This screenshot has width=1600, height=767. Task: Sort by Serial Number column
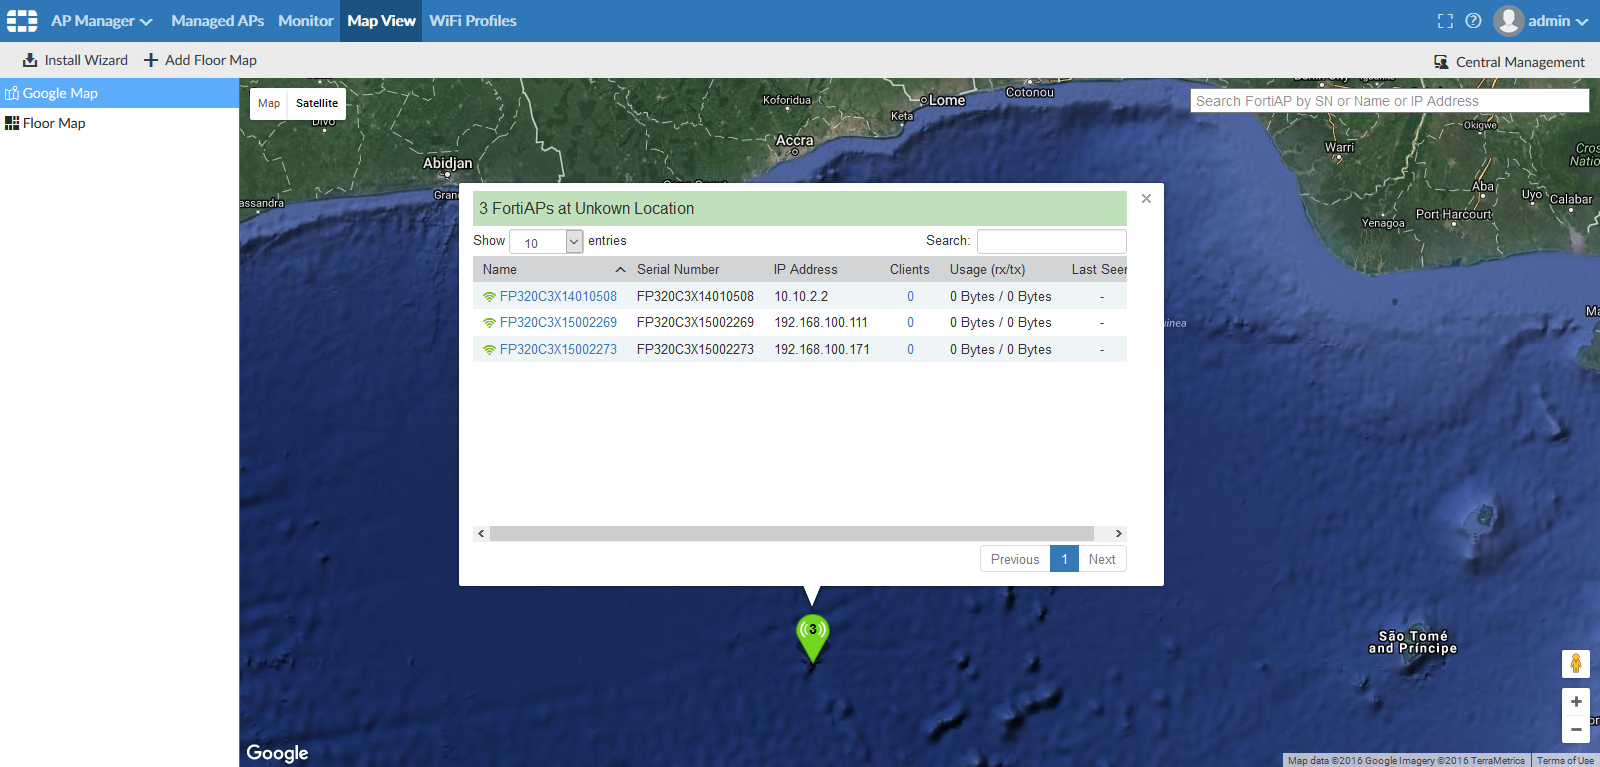coord(678,269)
